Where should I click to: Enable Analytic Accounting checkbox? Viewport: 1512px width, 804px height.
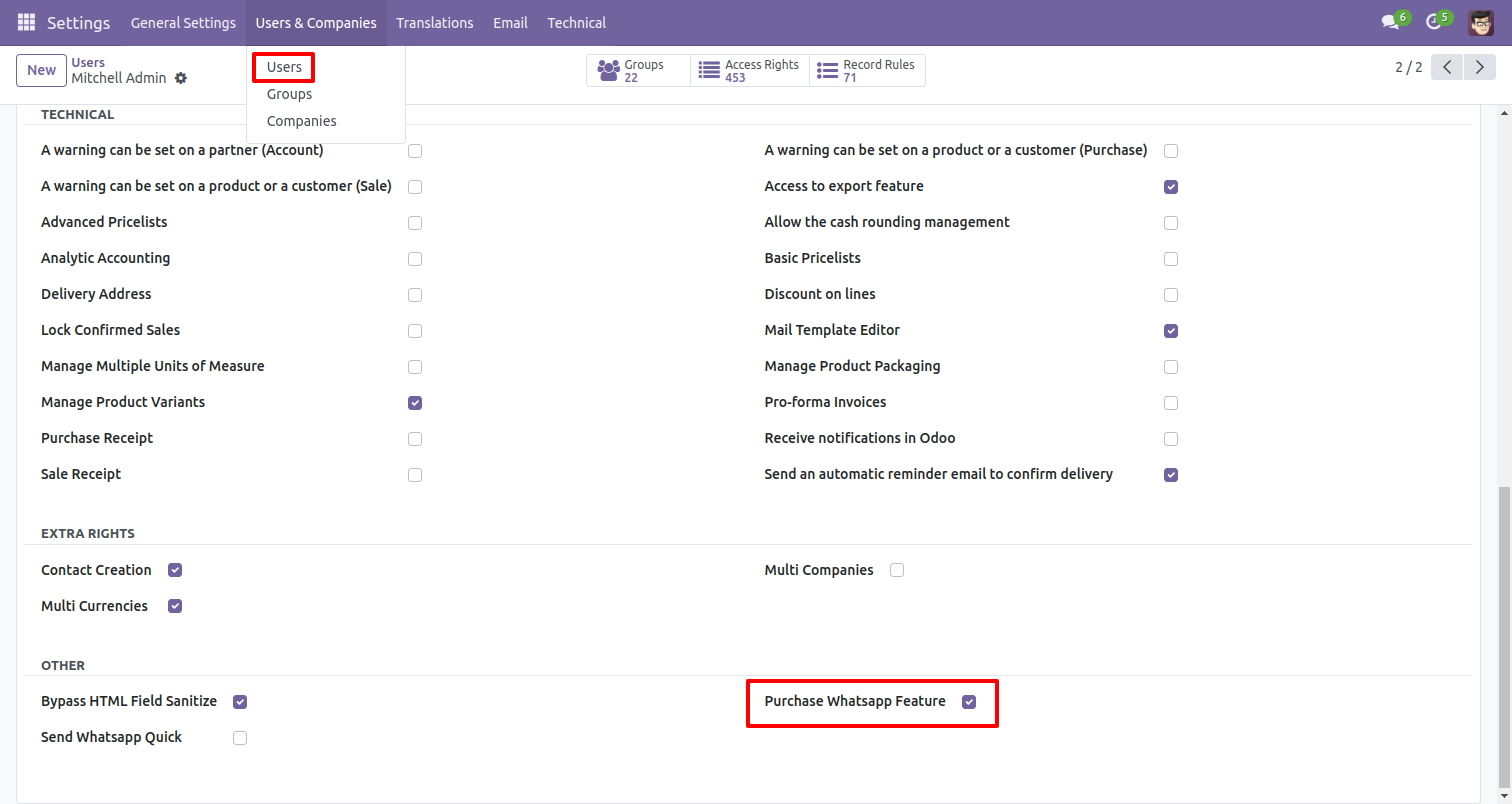click(x=415, y=259)
